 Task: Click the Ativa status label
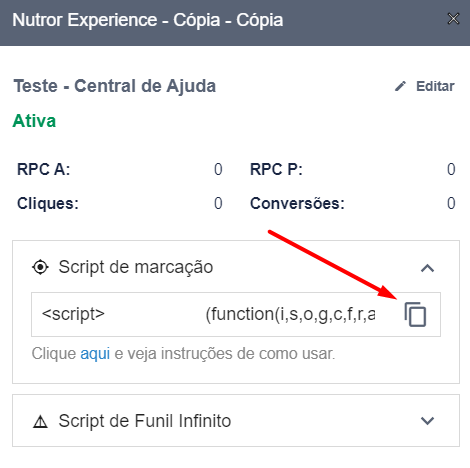[x=34, y=121]
